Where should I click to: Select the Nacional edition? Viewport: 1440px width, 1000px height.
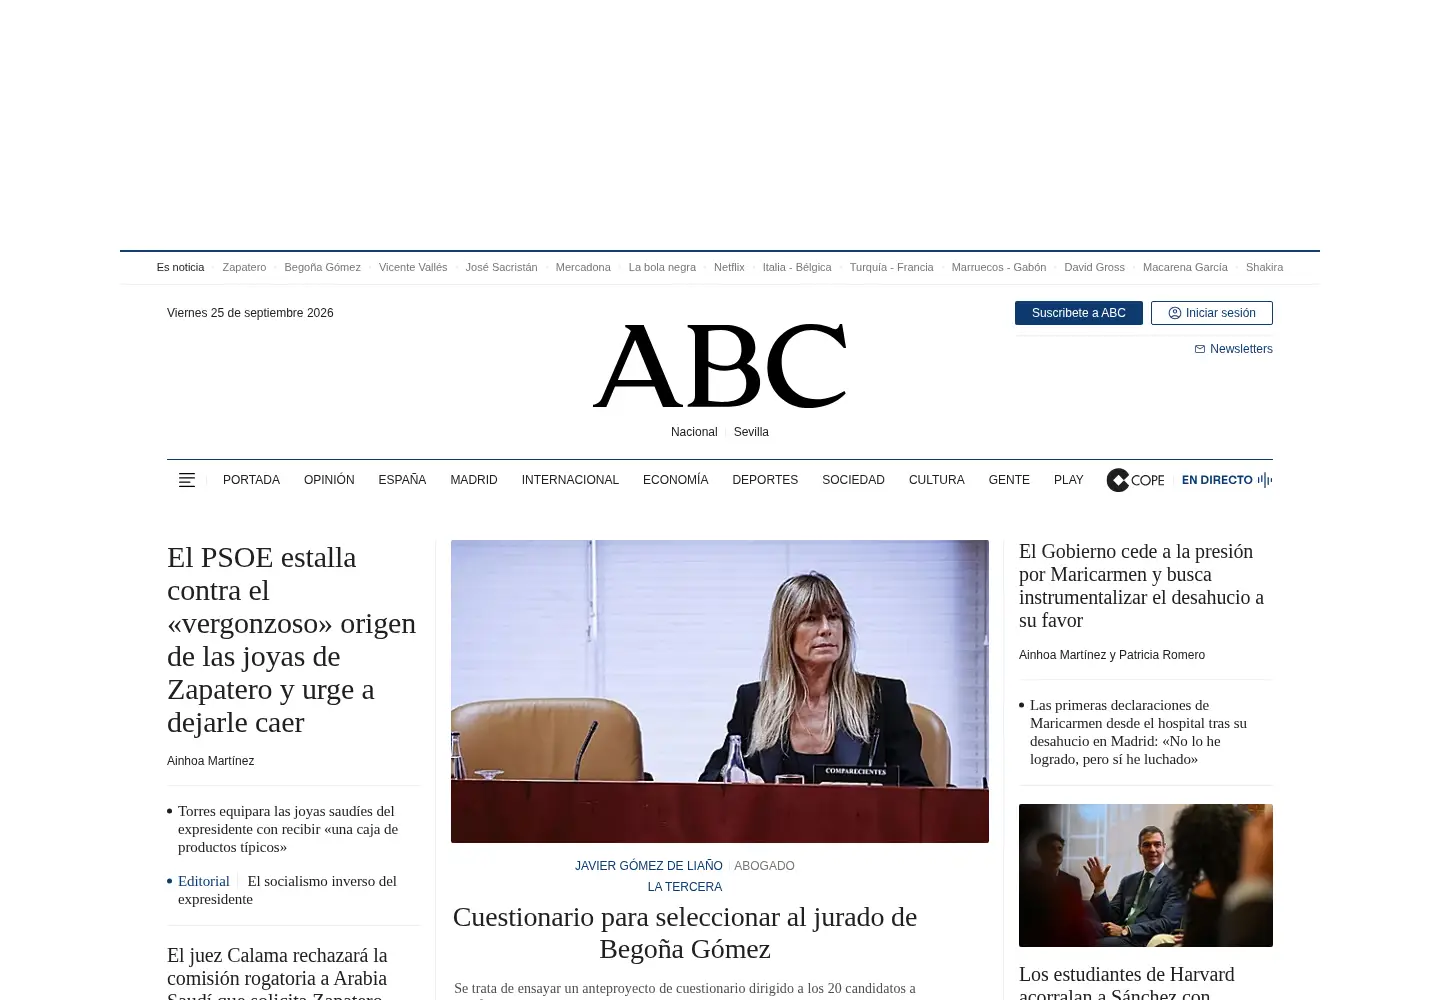694,432
